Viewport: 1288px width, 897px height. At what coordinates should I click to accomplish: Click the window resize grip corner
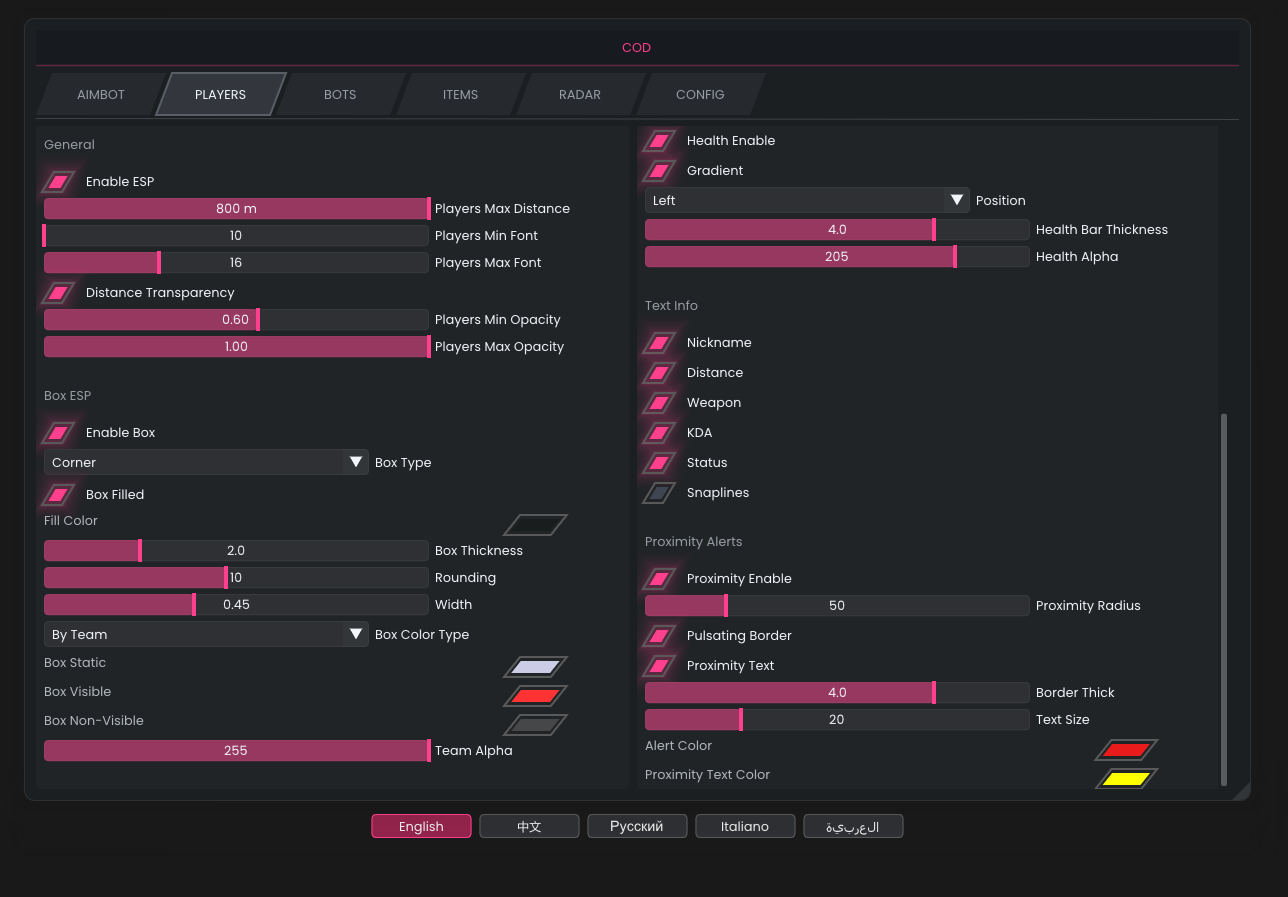(1242, 792)
